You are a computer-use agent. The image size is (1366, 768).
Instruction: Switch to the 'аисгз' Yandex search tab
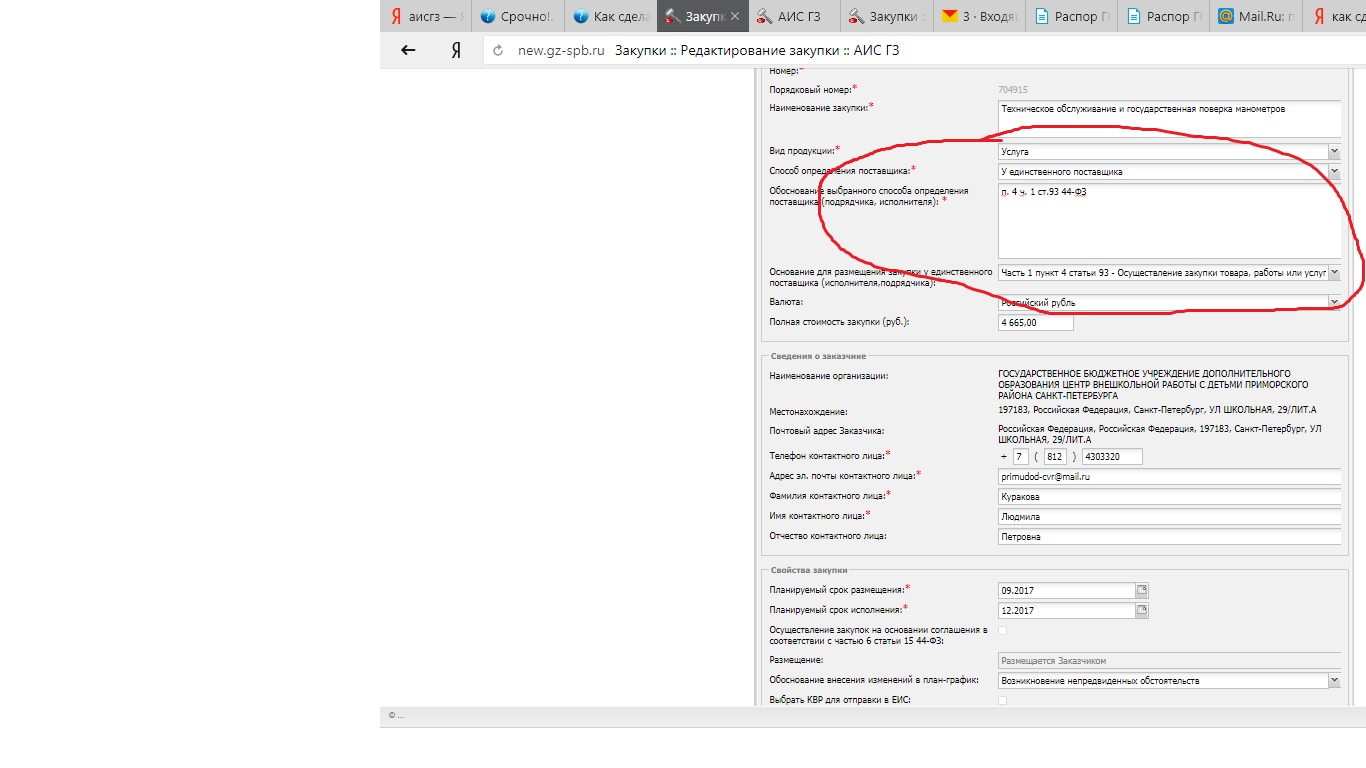coord(426,16)
